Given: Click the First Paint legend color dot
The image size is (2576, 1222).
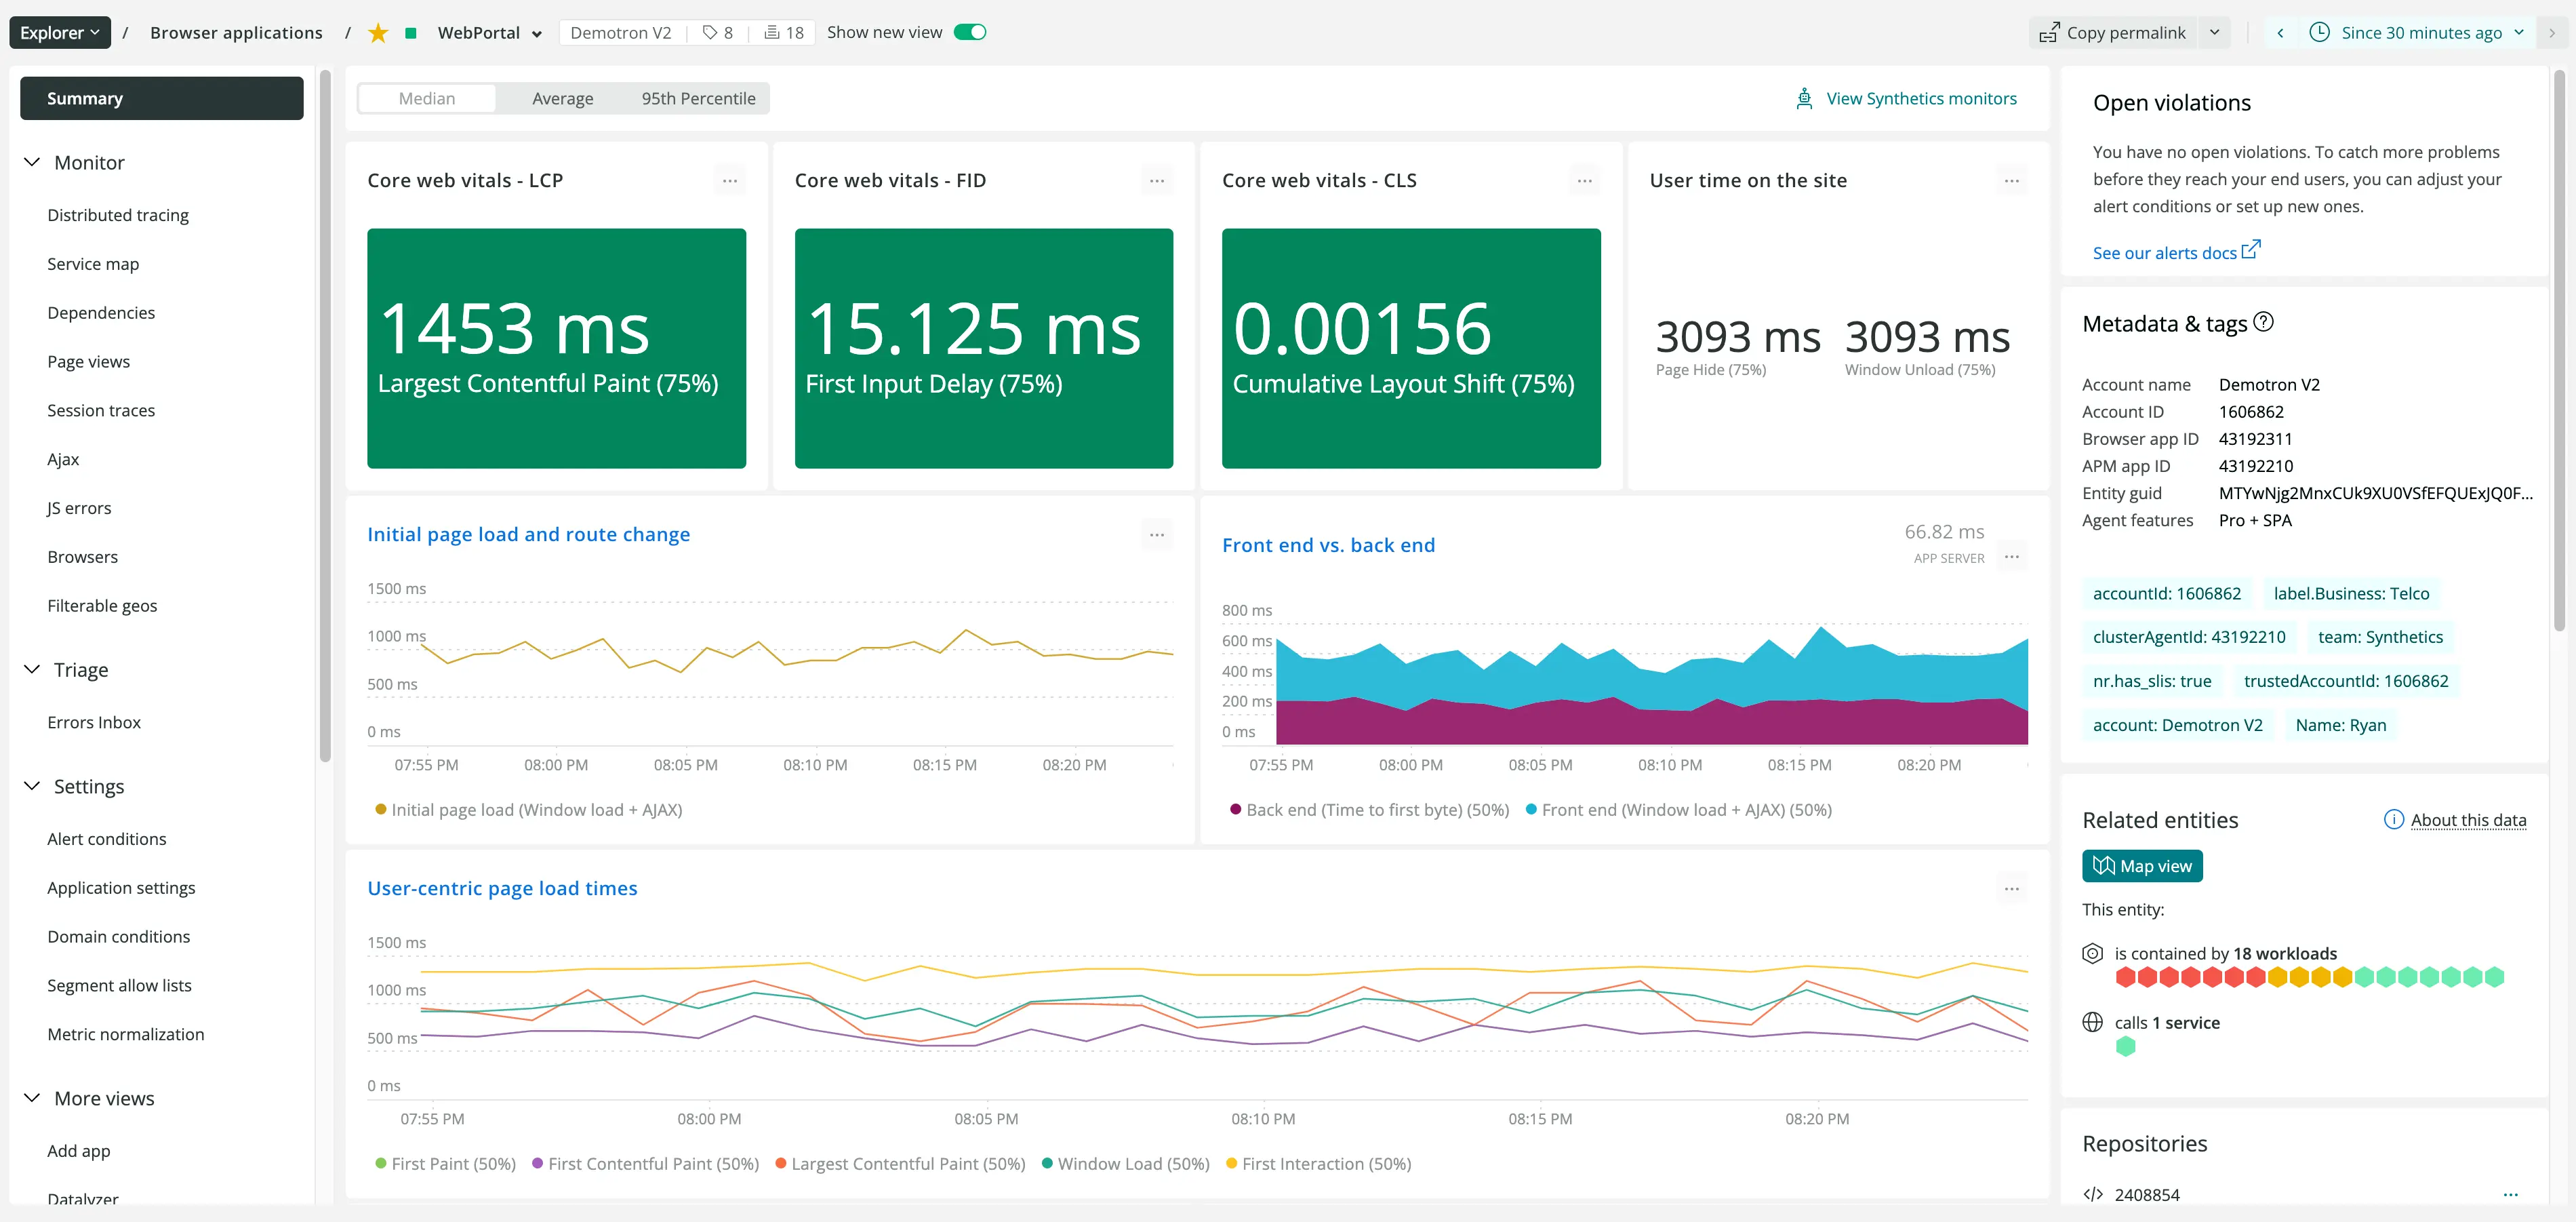Looking at the screenshot, I should point(380,1163).
